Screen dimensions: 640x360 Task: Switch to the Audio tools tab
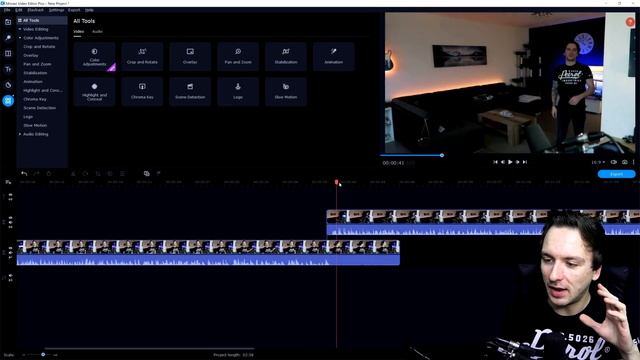pos(97,31)
